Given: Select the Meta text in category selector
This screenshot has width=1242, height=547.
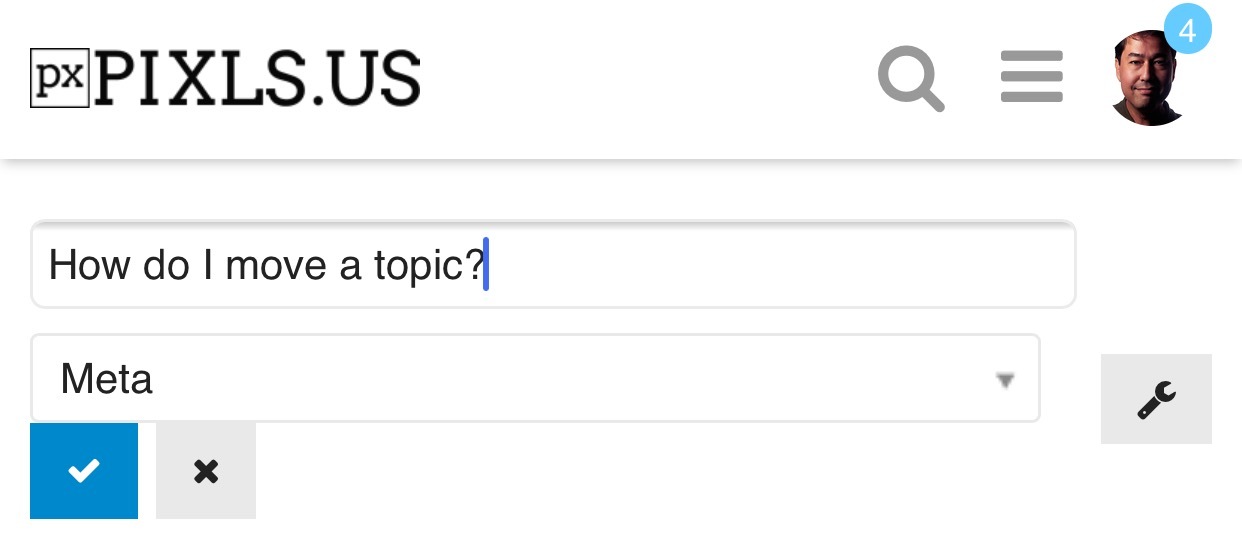Looking at the screenshot, I should pos(106,379).
